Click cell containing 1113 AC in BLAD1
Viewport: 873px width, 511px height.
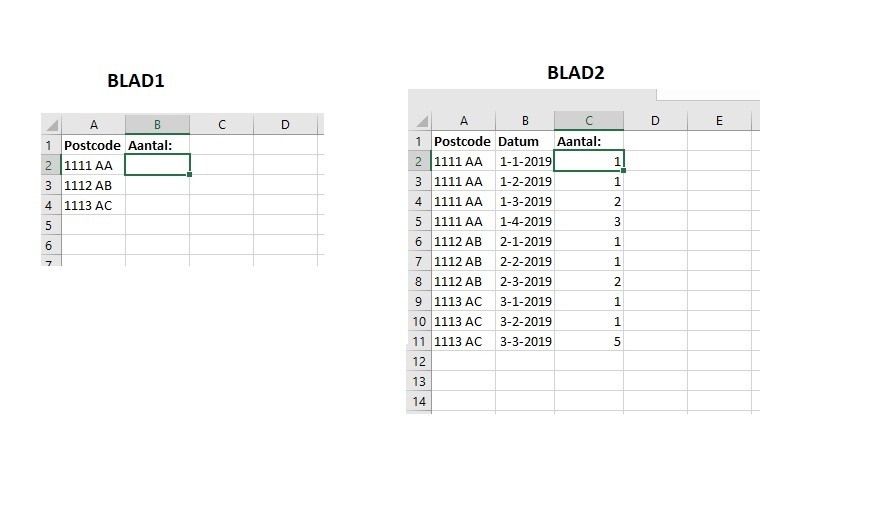93,205
